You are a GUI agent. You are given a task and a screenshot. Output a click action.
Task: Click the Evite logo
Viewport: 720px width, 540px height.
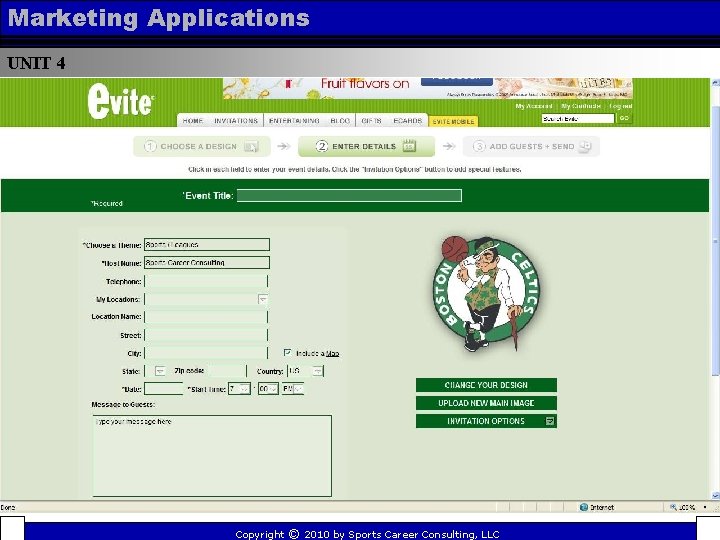120,101
